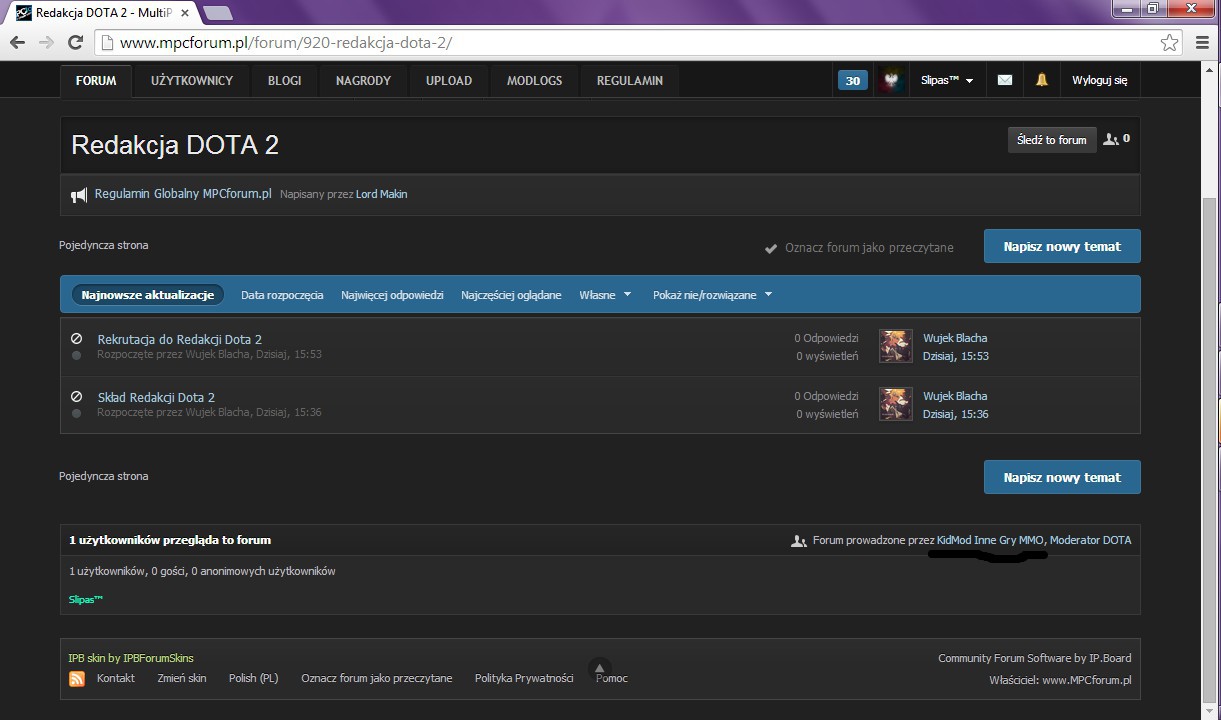This screenshot has height=720, width=1221.
Task: Click the back-to-top arrow icon in the footer
Action: pyautogui.click(x=599, y=667)
